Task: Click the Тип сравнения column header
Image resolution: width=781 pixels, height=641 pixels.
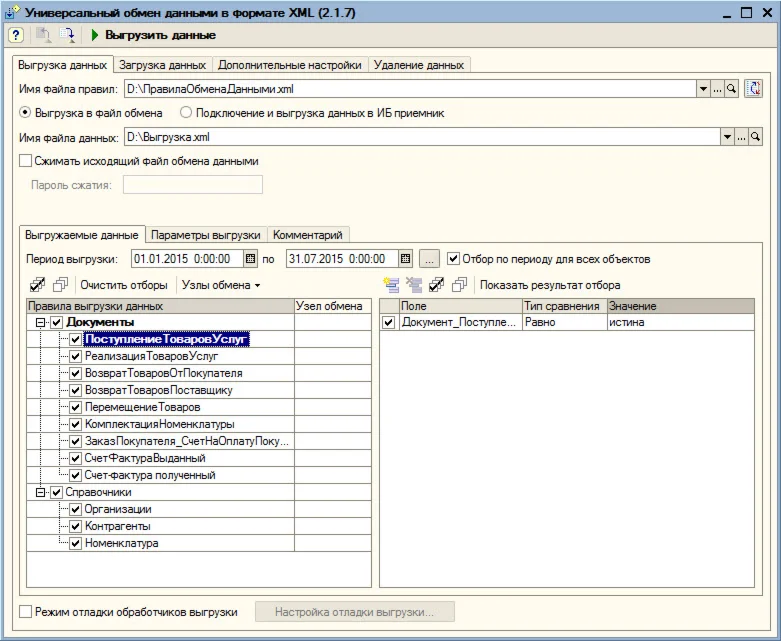Action: coord(562,306)
